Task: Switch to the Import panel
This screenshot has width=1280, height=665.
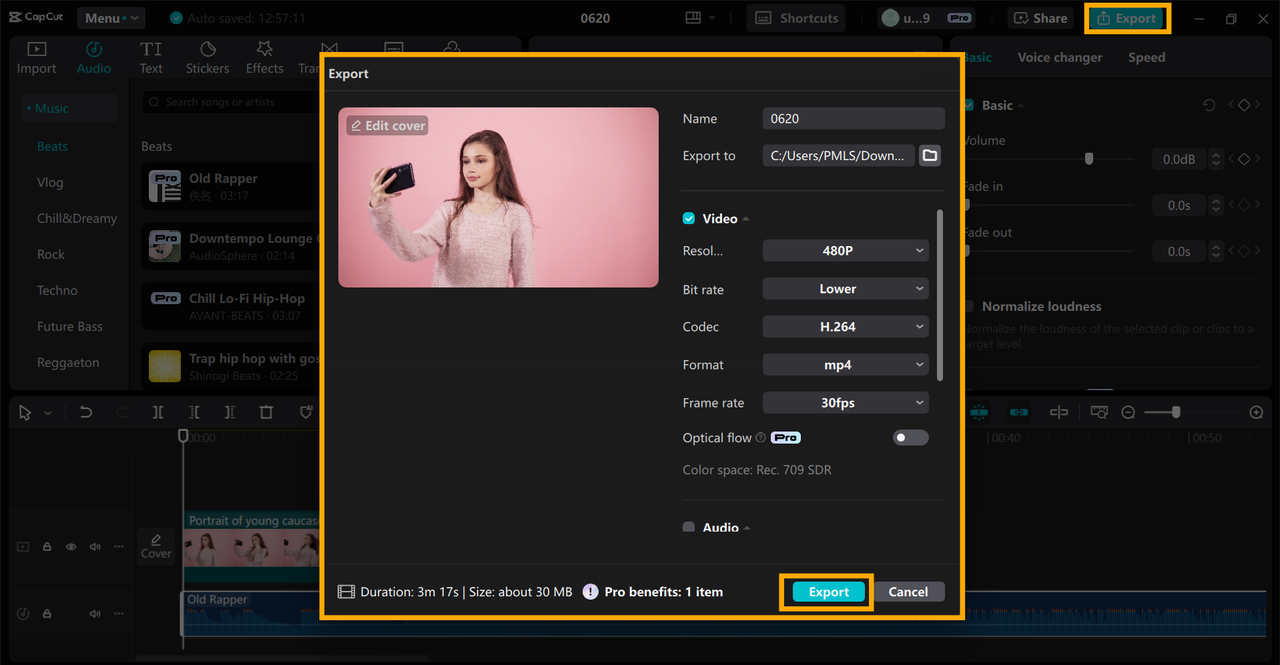Action: pyautogui.click(x=36, y=56)
